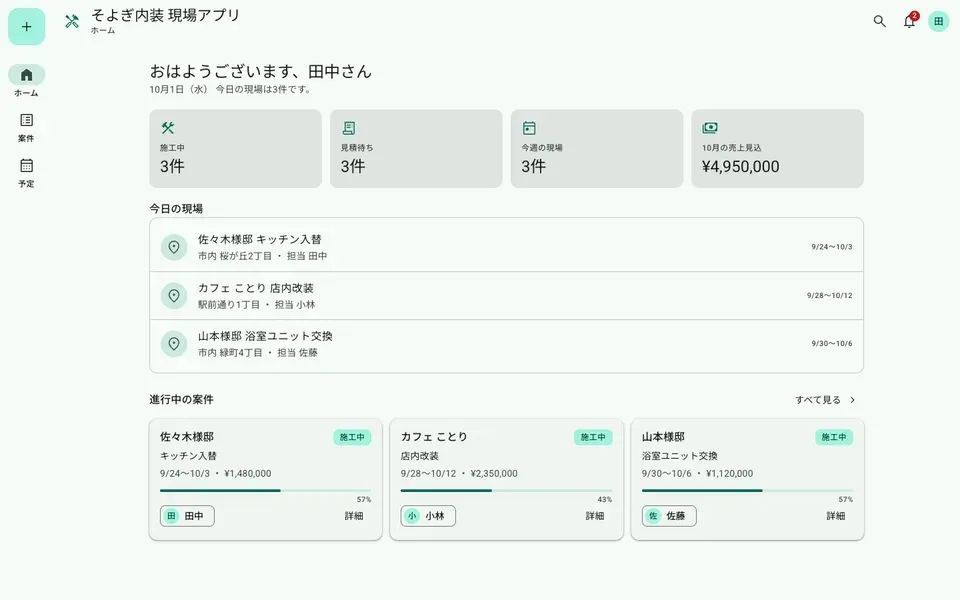Select 山本様邸 浴室ユニット交換 site row
The image size is (960, 600).
pyautogui.click(x=506, y=343)
